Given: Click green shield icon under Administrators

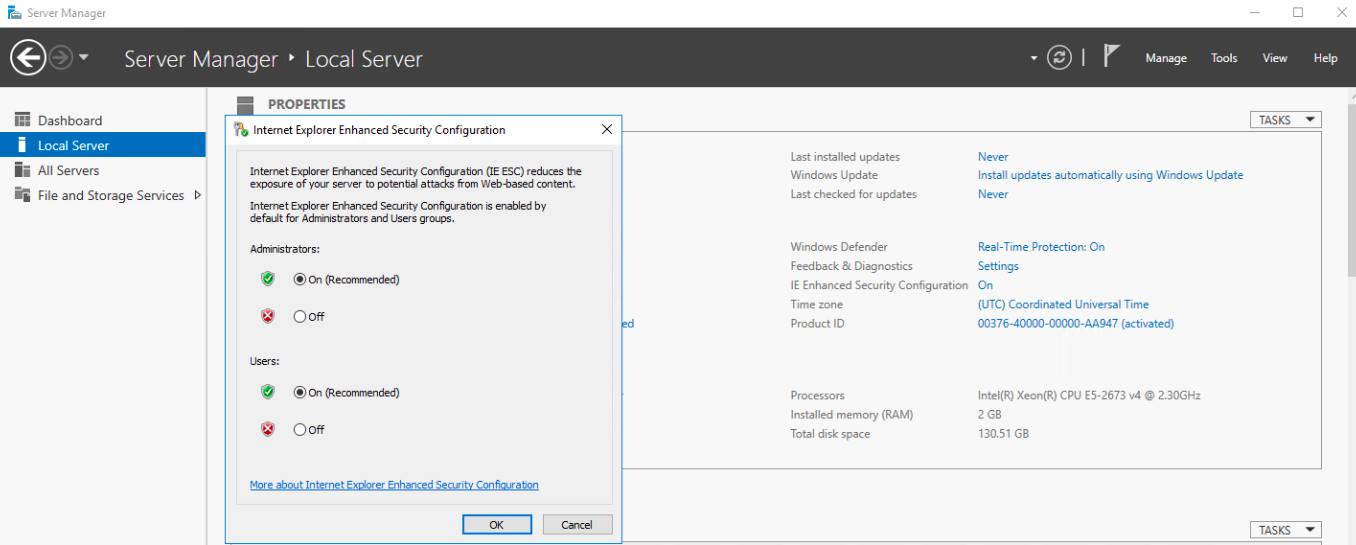Looking at the screenshot, I should coord(267,279).
